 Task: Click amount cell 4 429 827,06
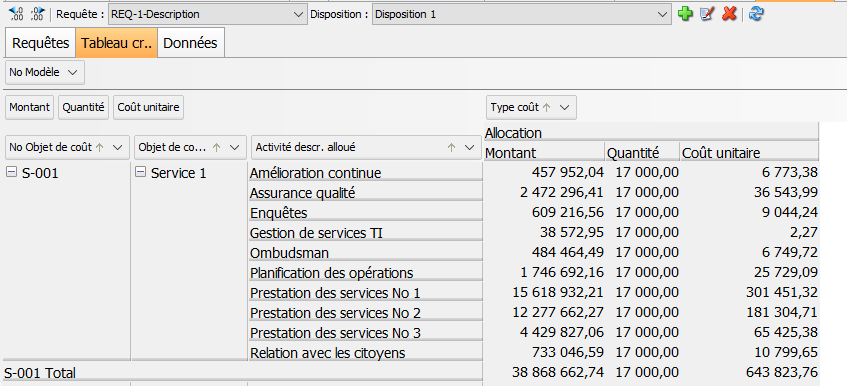pyautogui.click(x=544, y=332)
